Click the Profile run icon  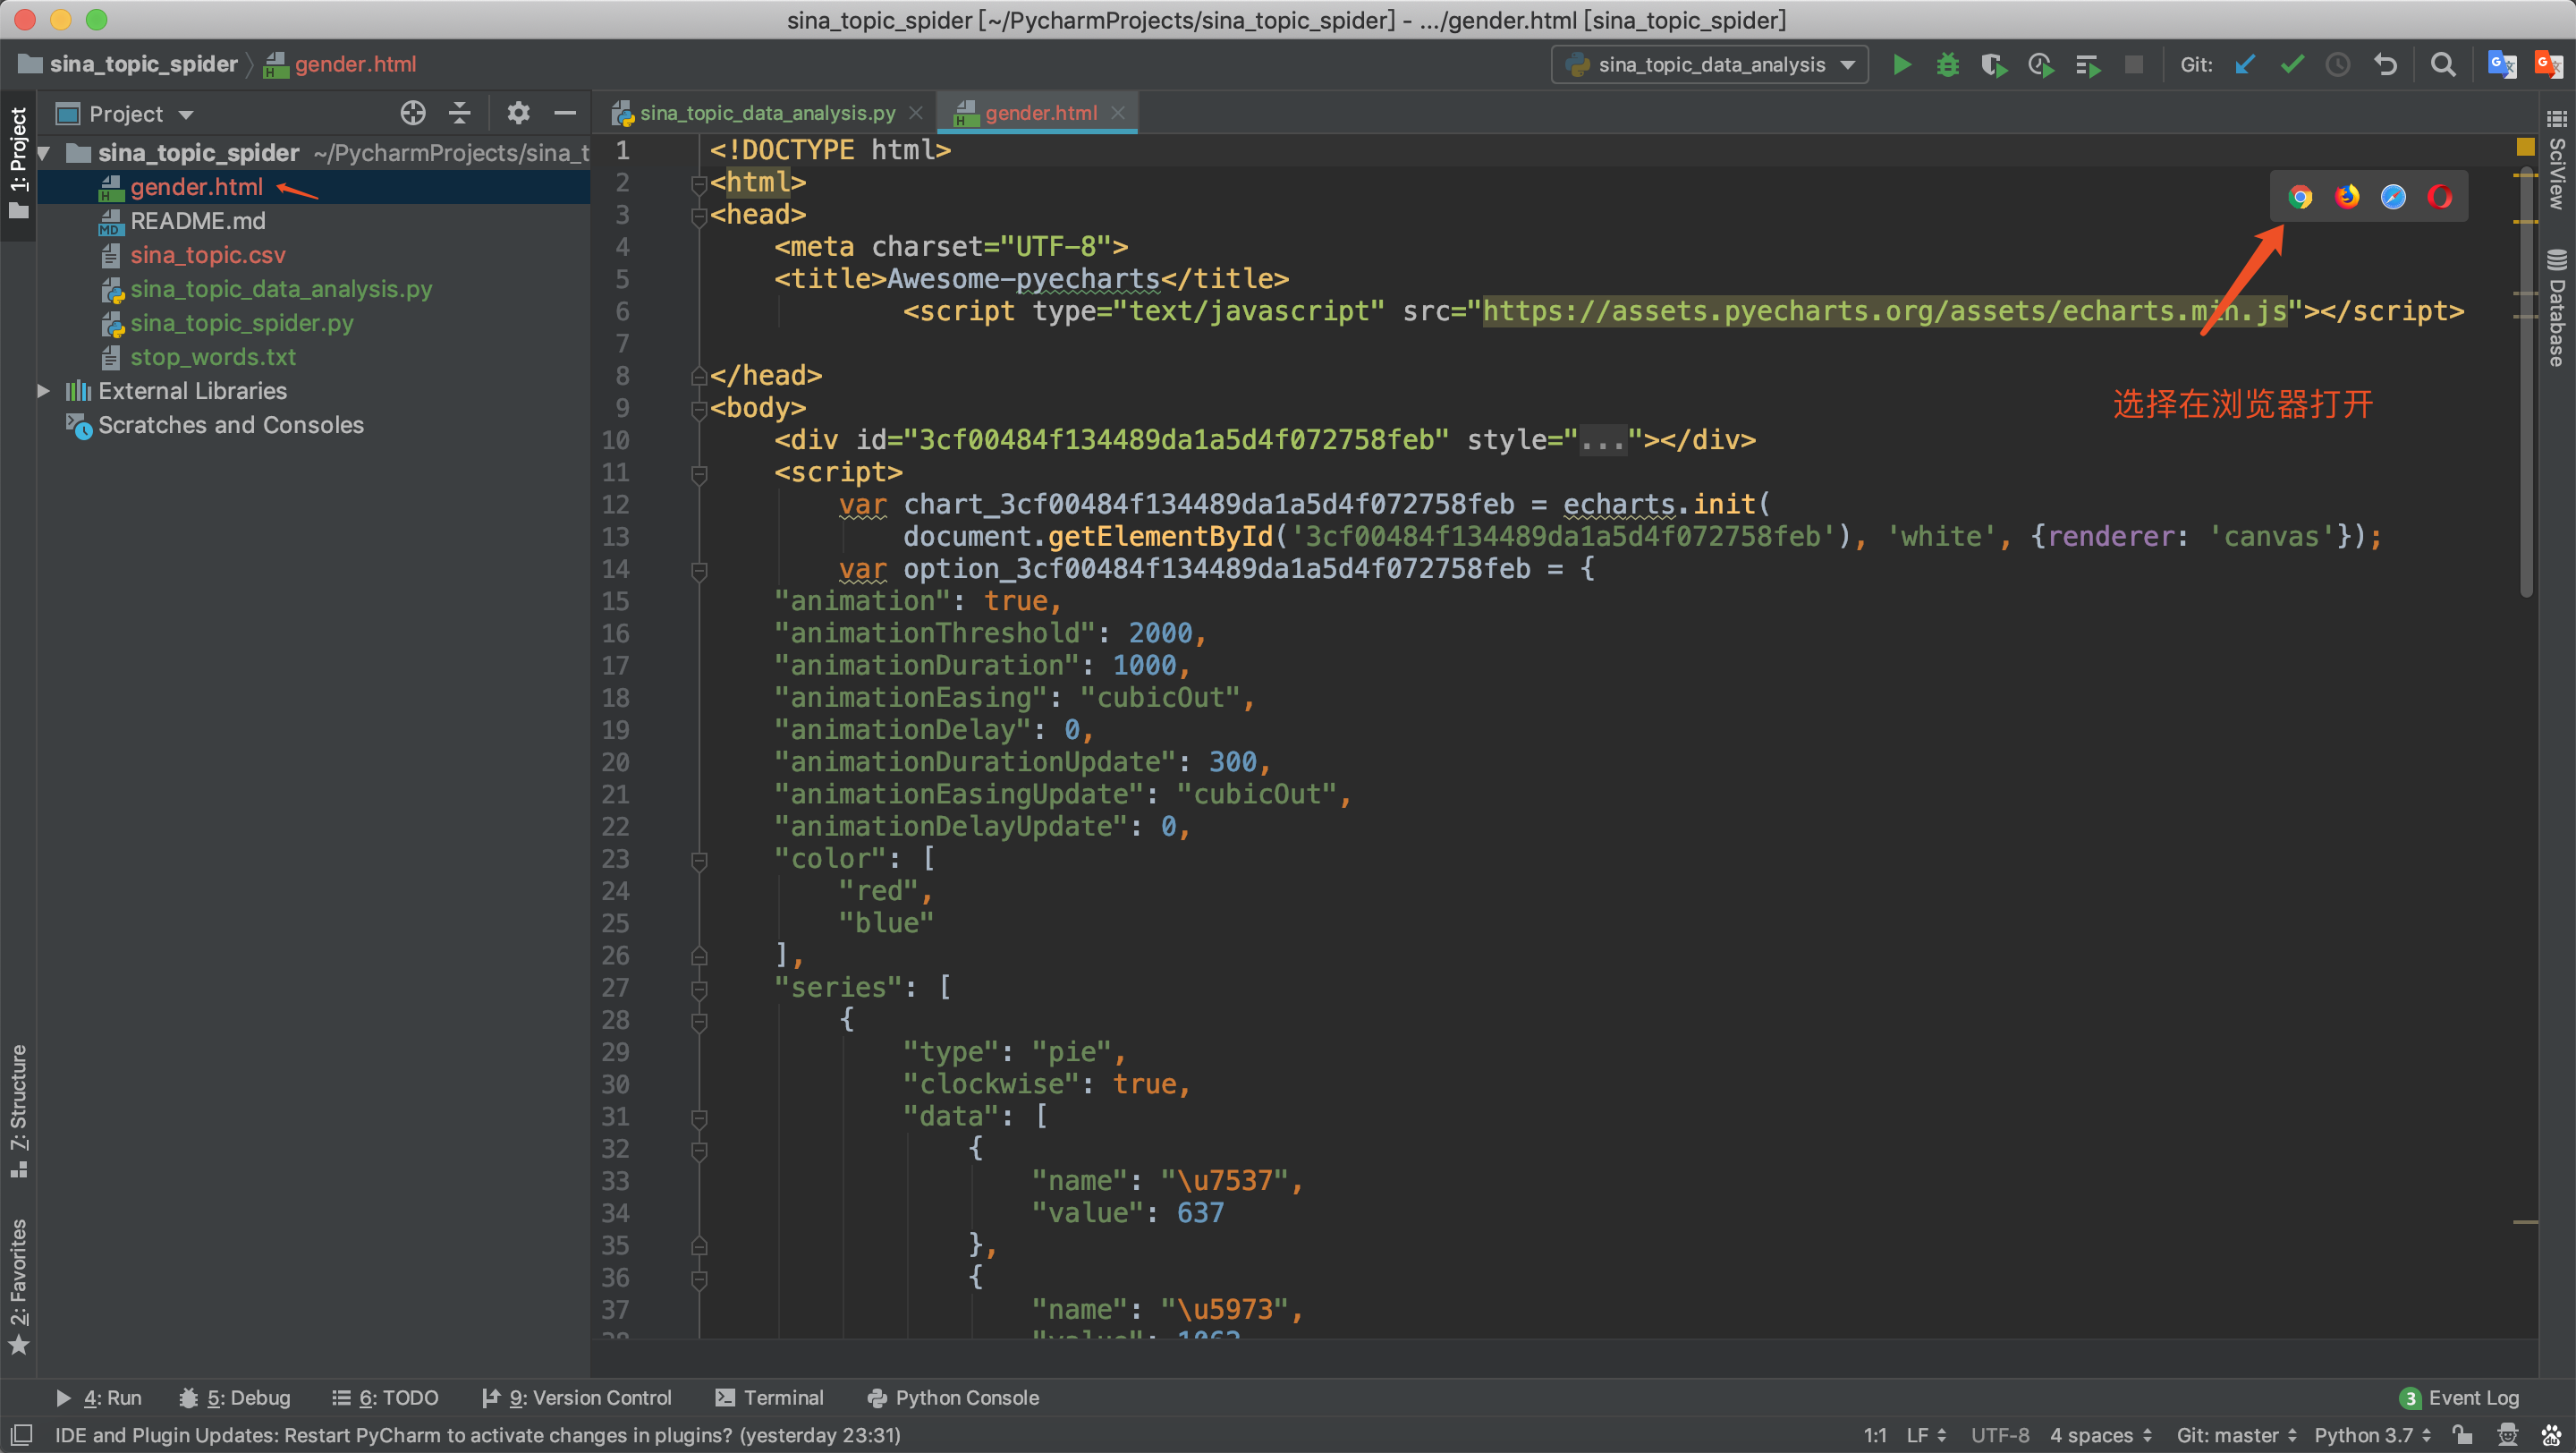2041,65
